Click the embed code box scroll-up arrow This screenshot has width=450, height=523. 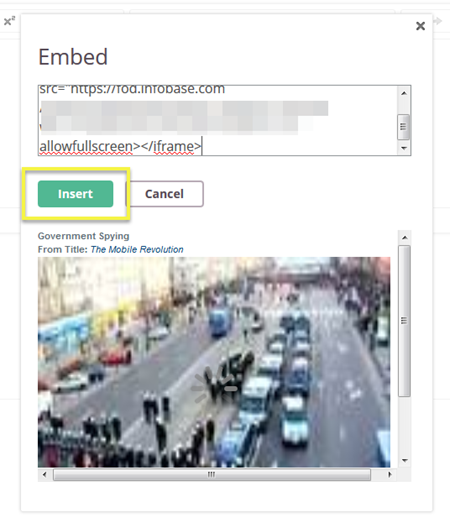click(404, 93)
